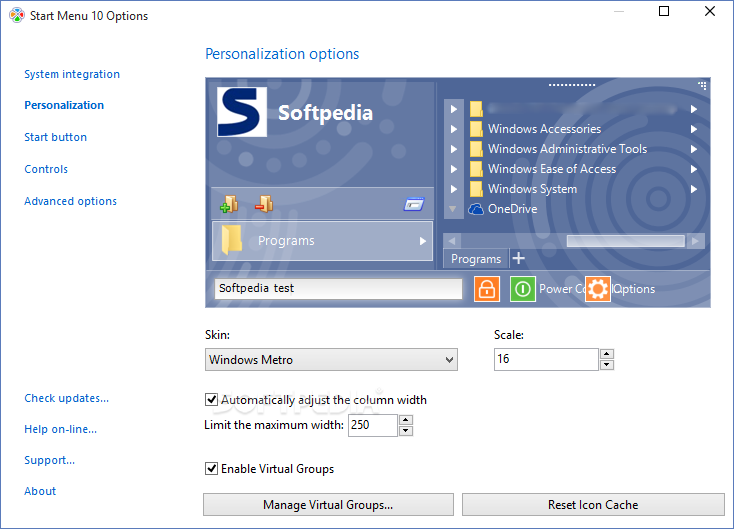734x529 pixels.
Task: Click the blue window icon in preview
Action: click(414, 204)
